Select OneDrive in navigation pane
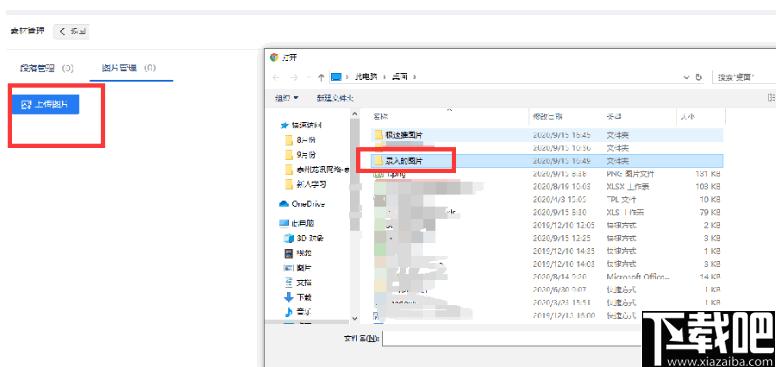This screenshot has height=367, width=777. point(302,204)
